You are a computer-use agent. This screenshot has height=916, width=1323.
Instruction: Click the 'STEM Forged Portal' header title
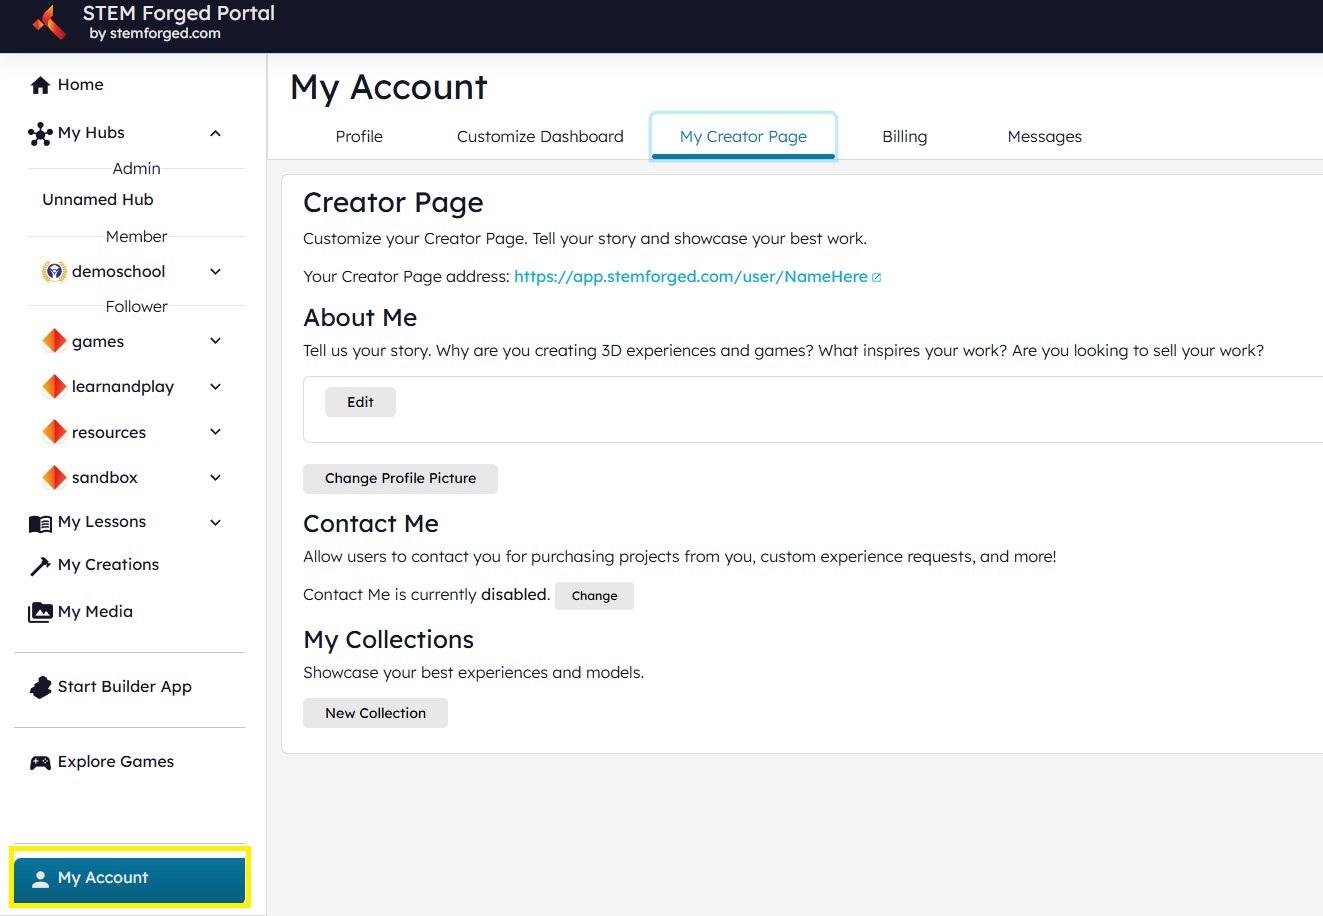pos(179,14)
